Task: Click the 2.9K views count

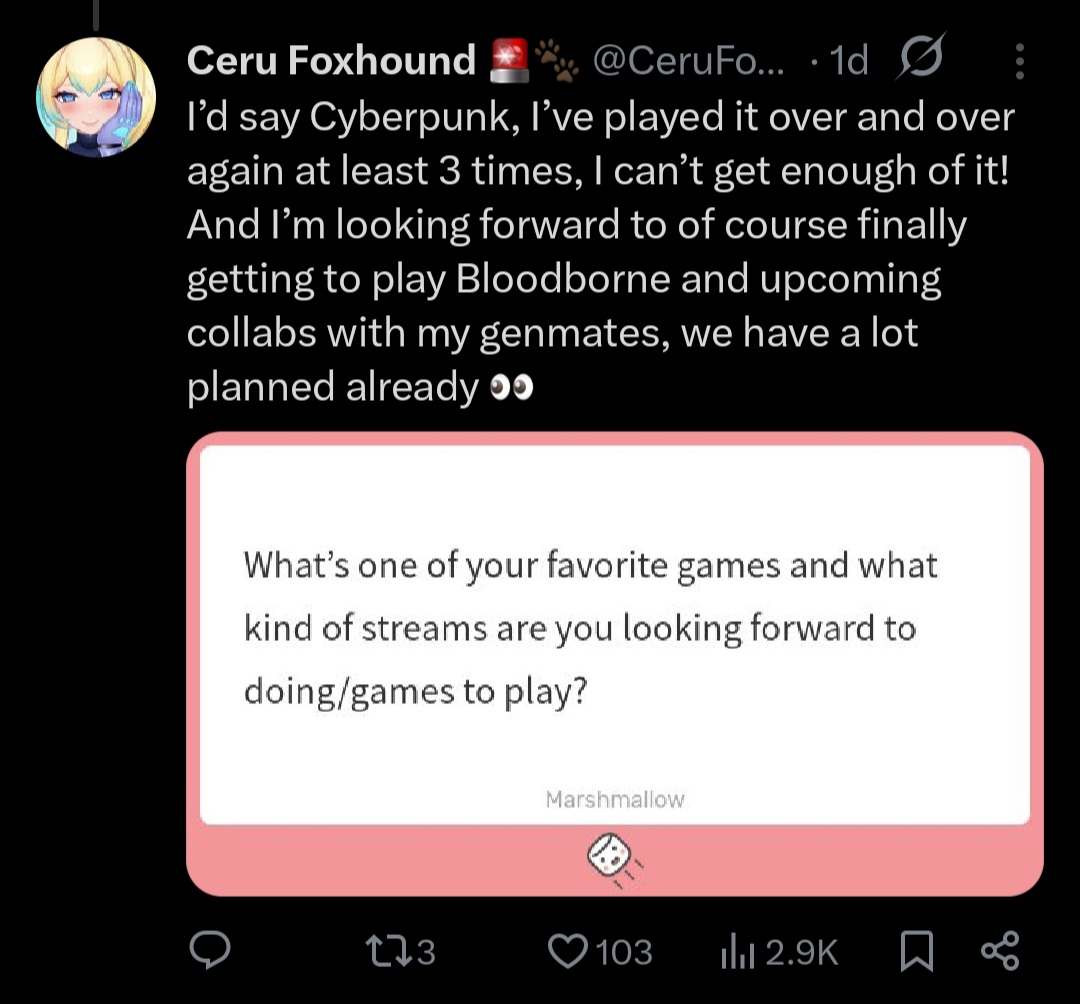Action: pos(801,951)
